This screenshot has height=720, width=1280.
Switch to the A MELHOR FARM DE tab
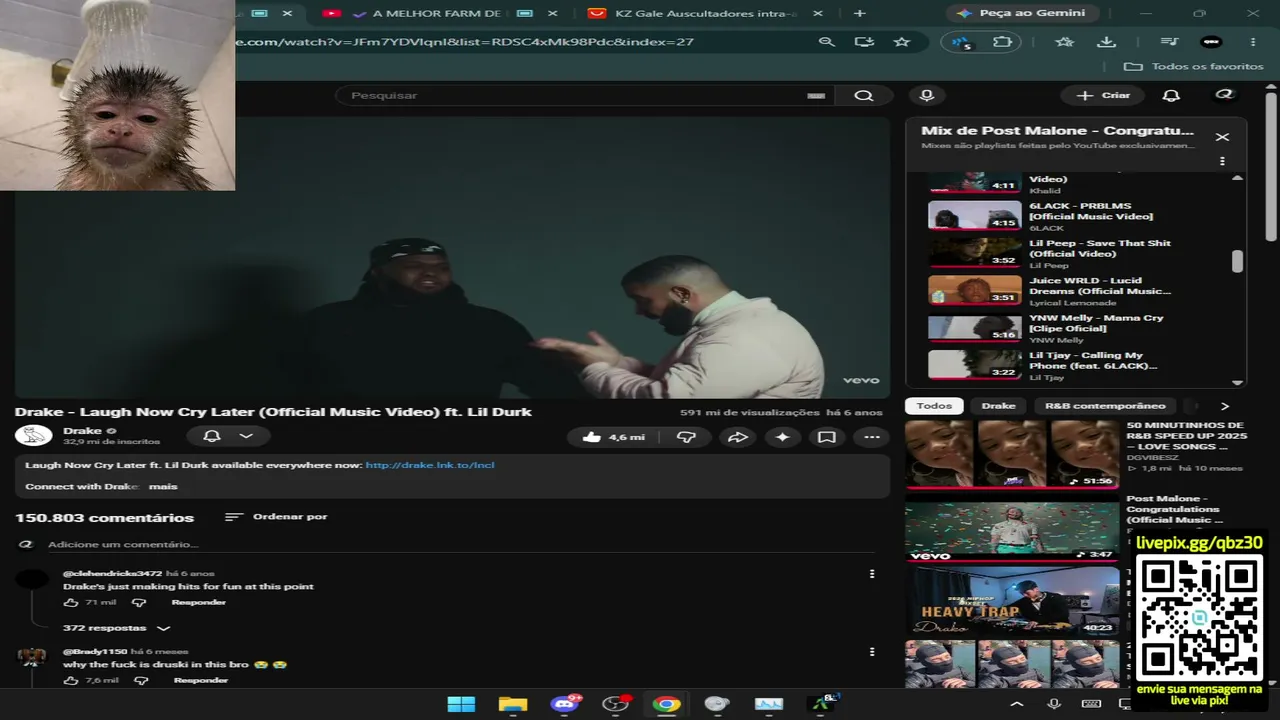(x=436, y=13)
